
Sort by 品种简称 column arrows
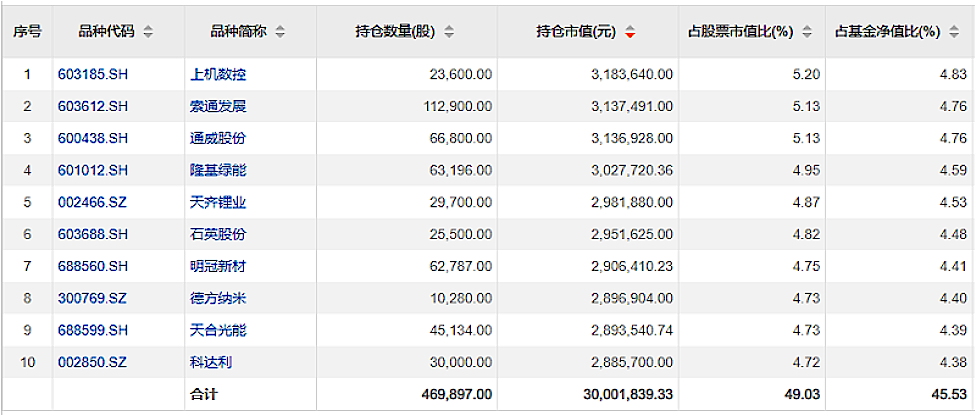point(280,32)
